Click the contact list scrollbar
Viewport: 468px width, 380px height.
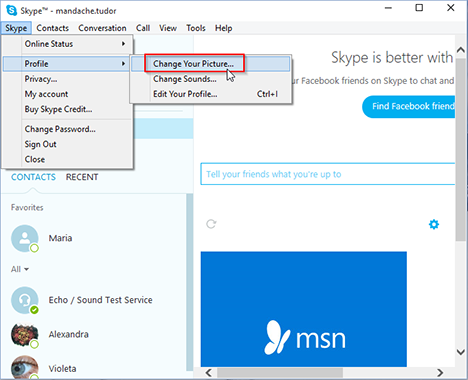pos(190,282)
